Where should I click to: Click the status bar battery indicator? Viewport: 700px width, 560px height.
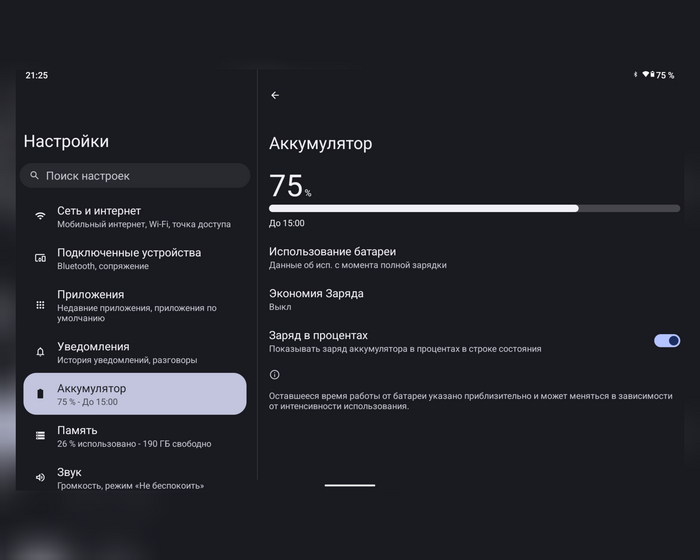tap(652, 75)
